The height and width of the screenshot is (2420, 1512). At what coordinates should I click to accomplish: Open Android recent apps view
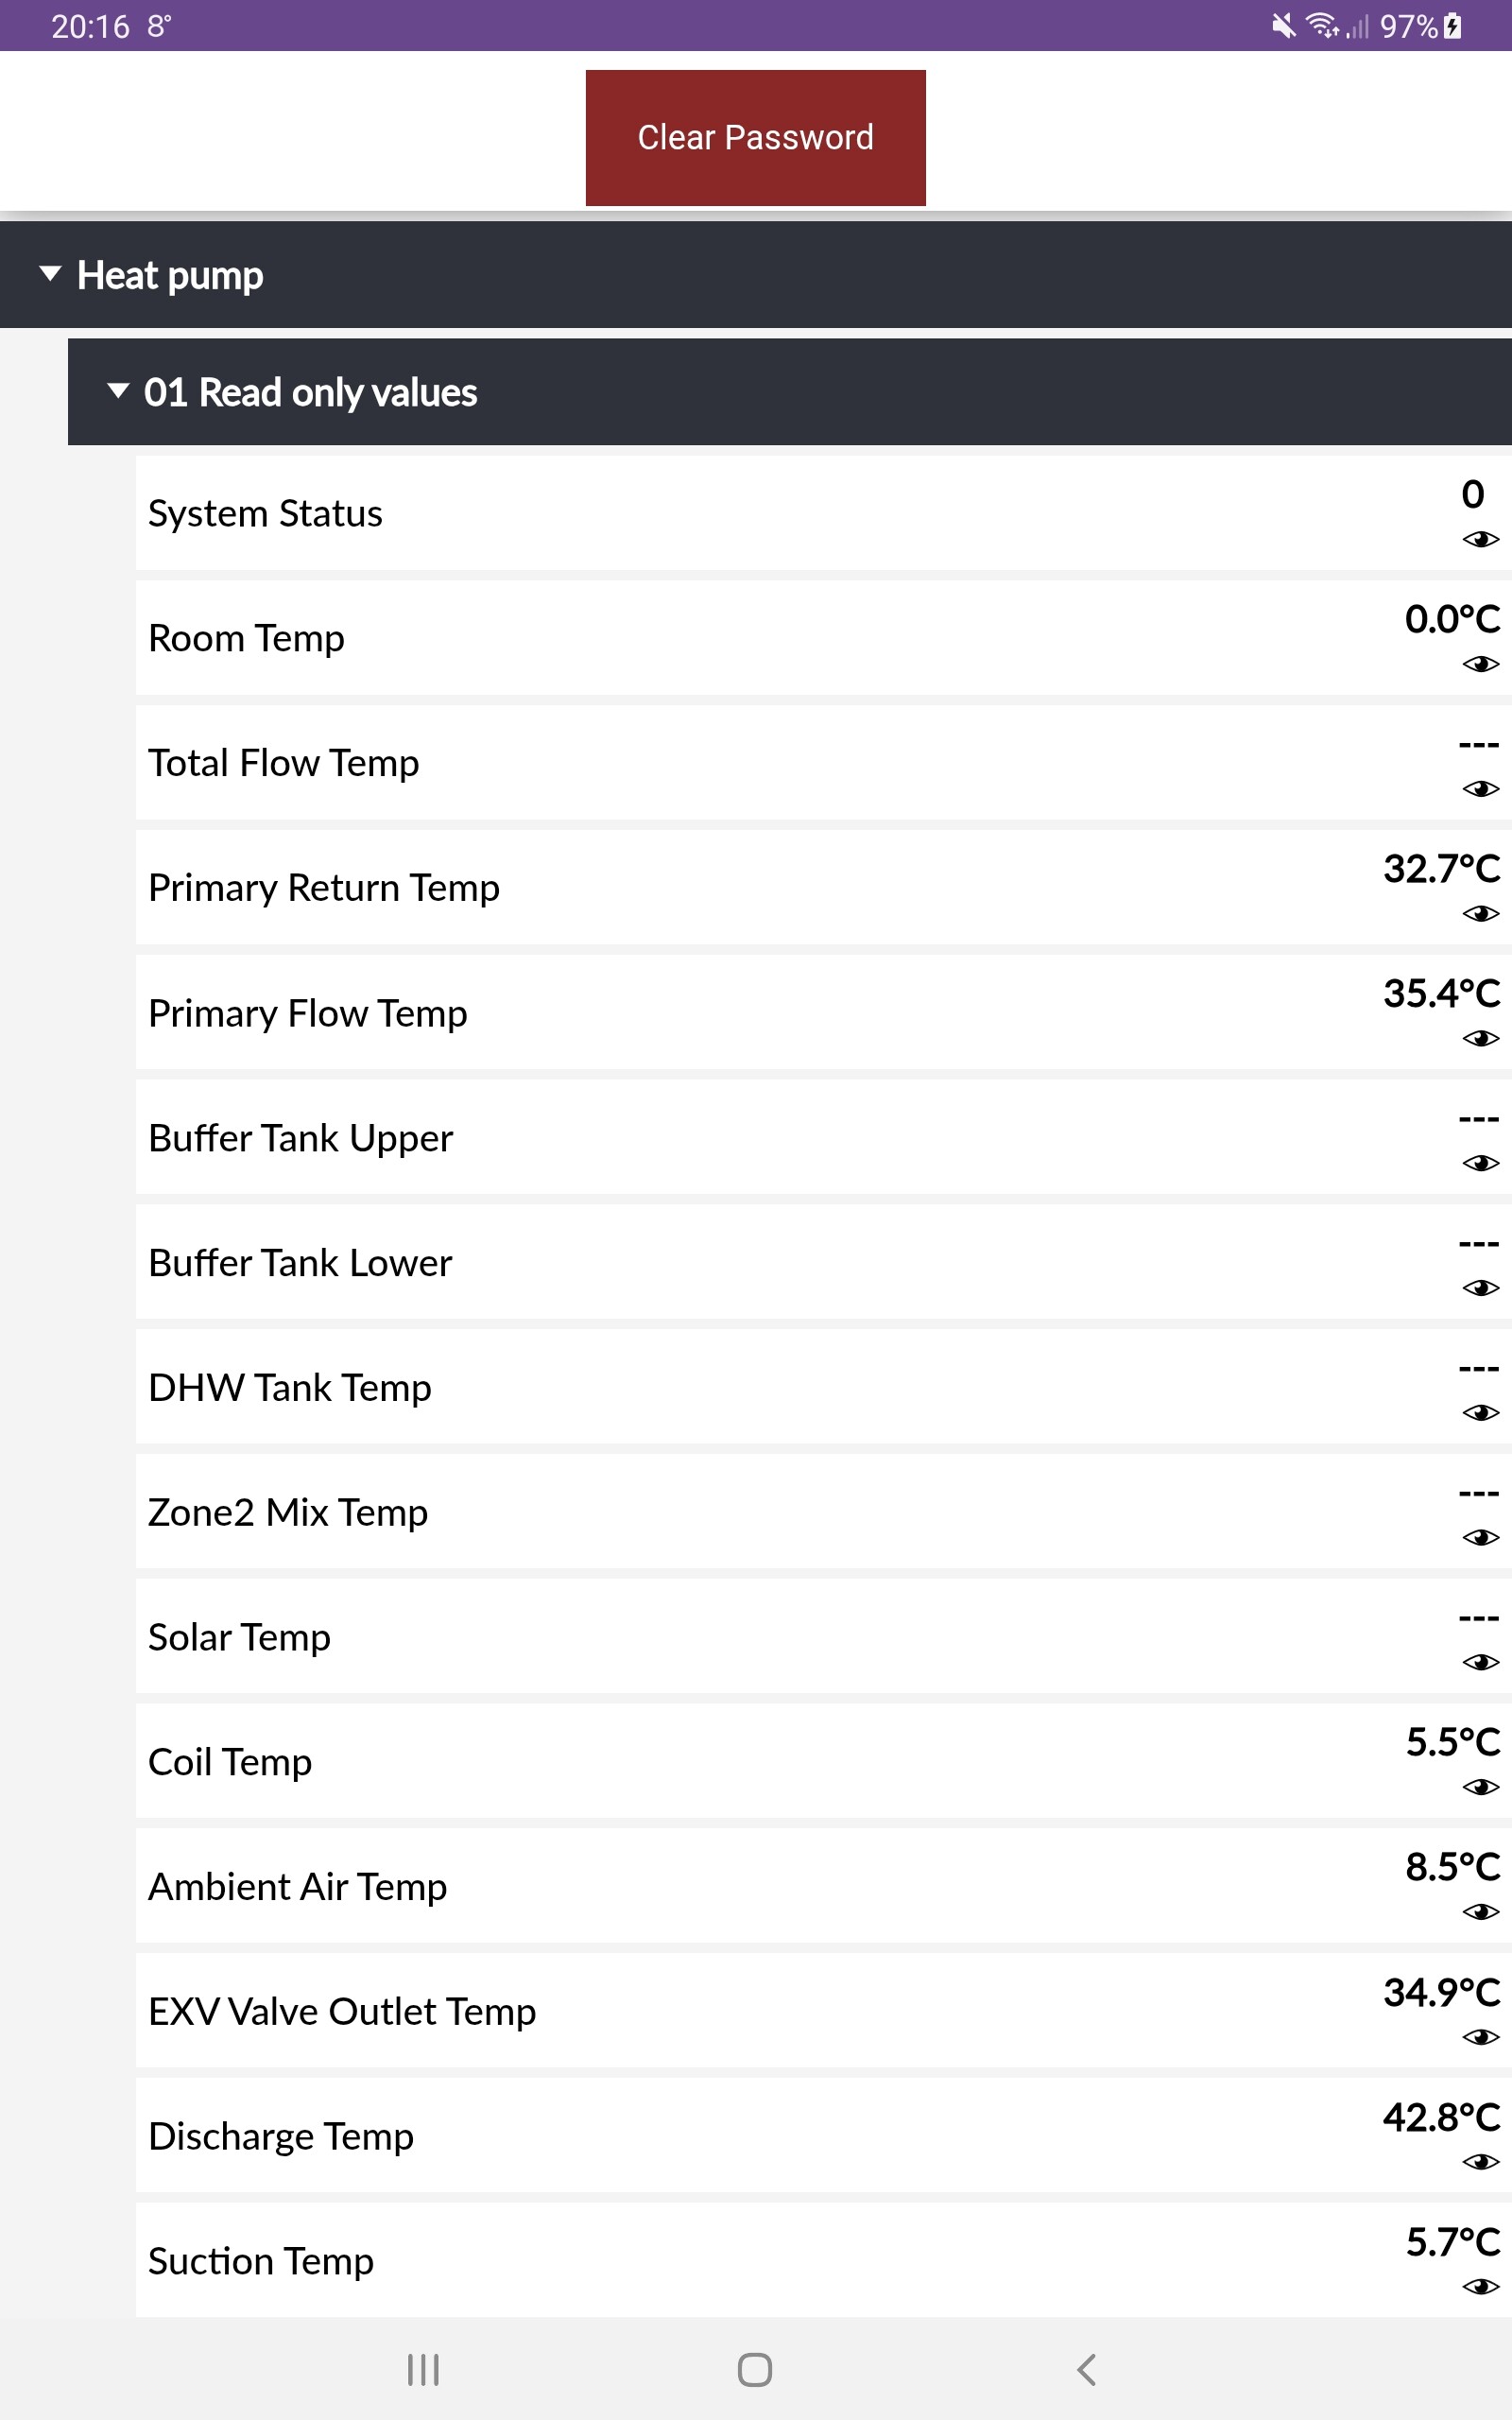423,2369
